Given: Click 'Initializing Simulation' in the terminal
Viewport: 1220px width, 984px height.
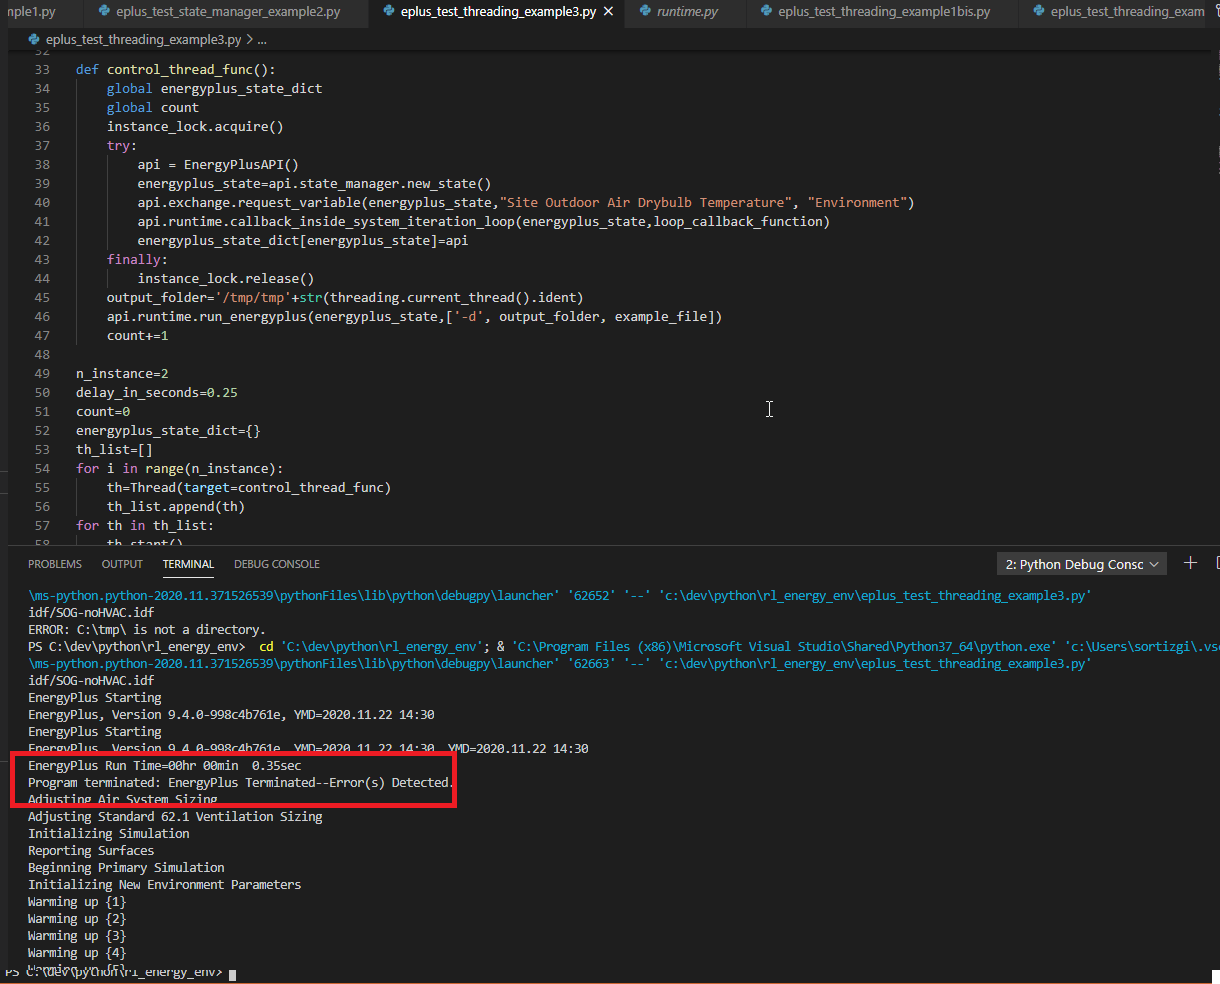Looking at the screenshot, I should click(x=109, y=834).
